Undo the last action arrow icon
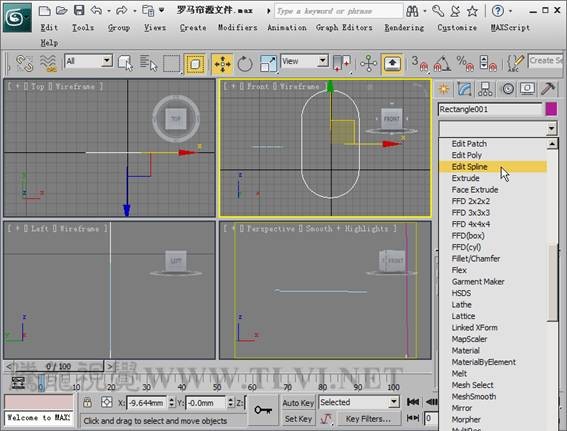 [96, 10]
